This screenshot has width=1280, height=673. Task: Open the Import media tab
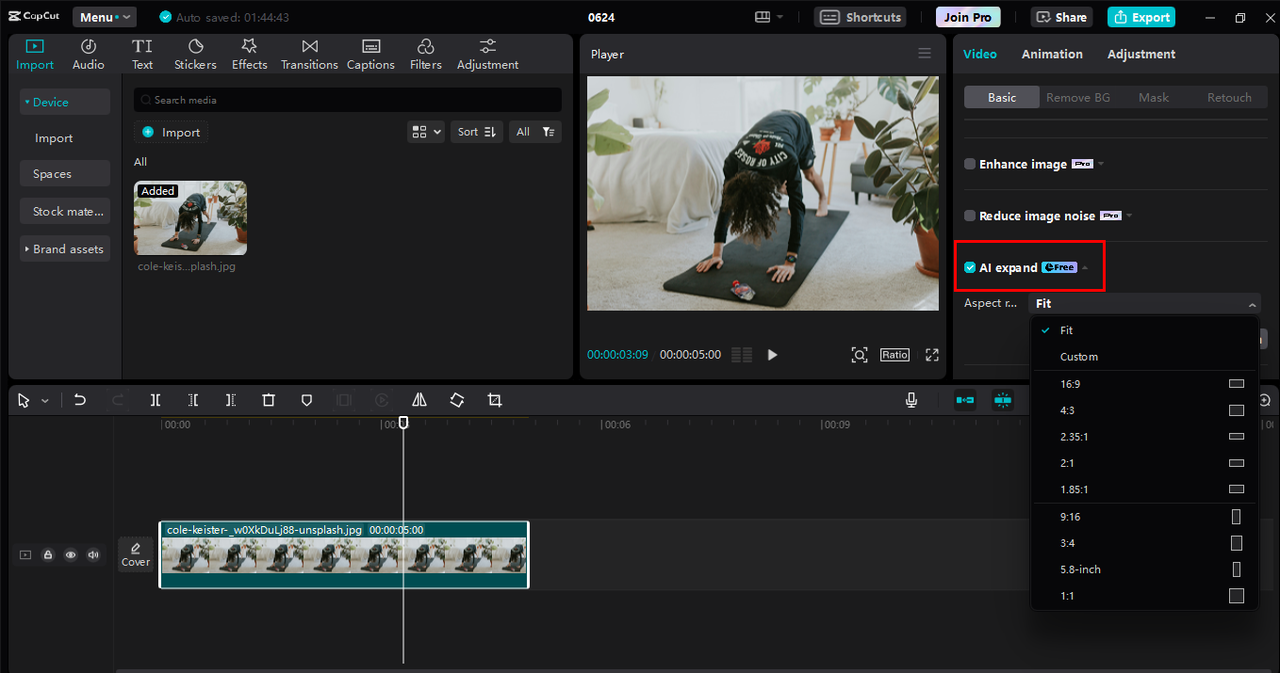(35, 54)
